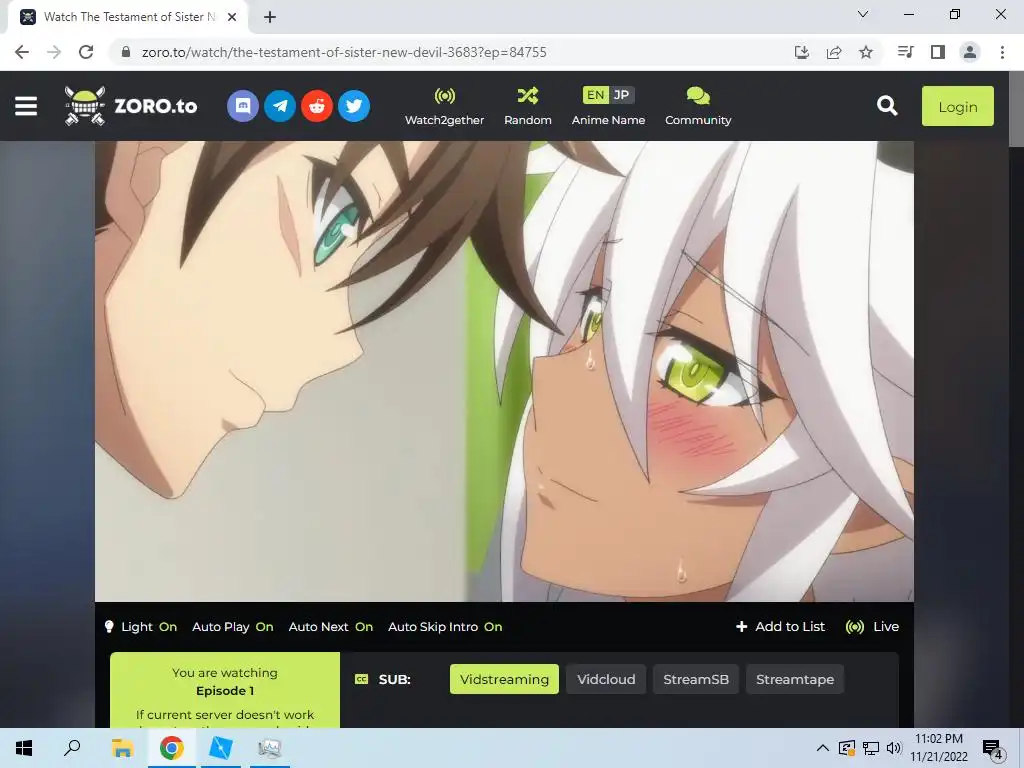The width and height of the screenshot is (1024, 768).
Task: Install app icon in address bar
Action: pos(802,52)
